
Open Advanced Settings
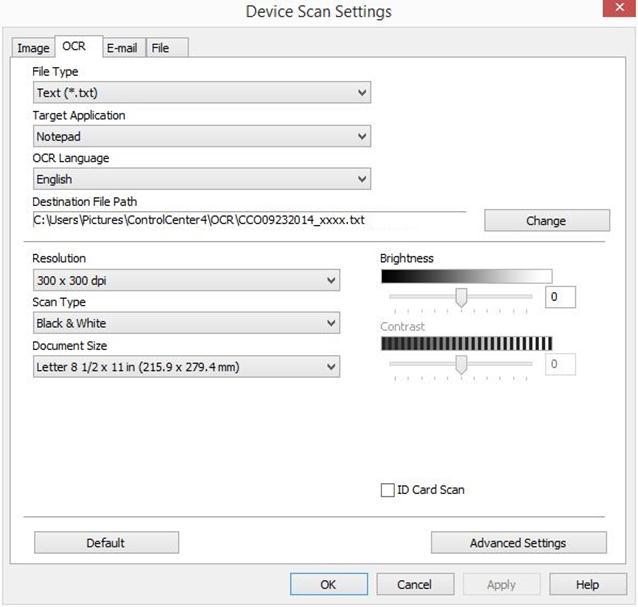518,543
